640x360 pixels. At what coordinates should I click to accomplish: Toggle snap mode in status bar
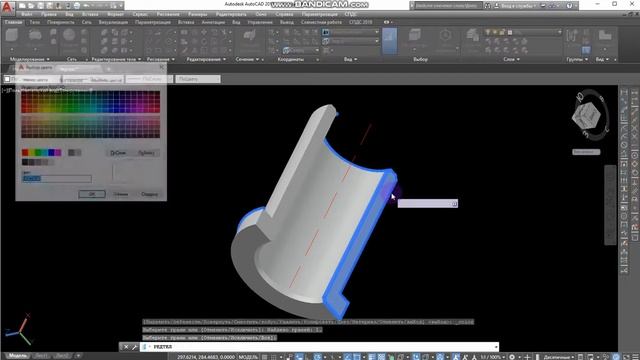(x=274, y=357)
